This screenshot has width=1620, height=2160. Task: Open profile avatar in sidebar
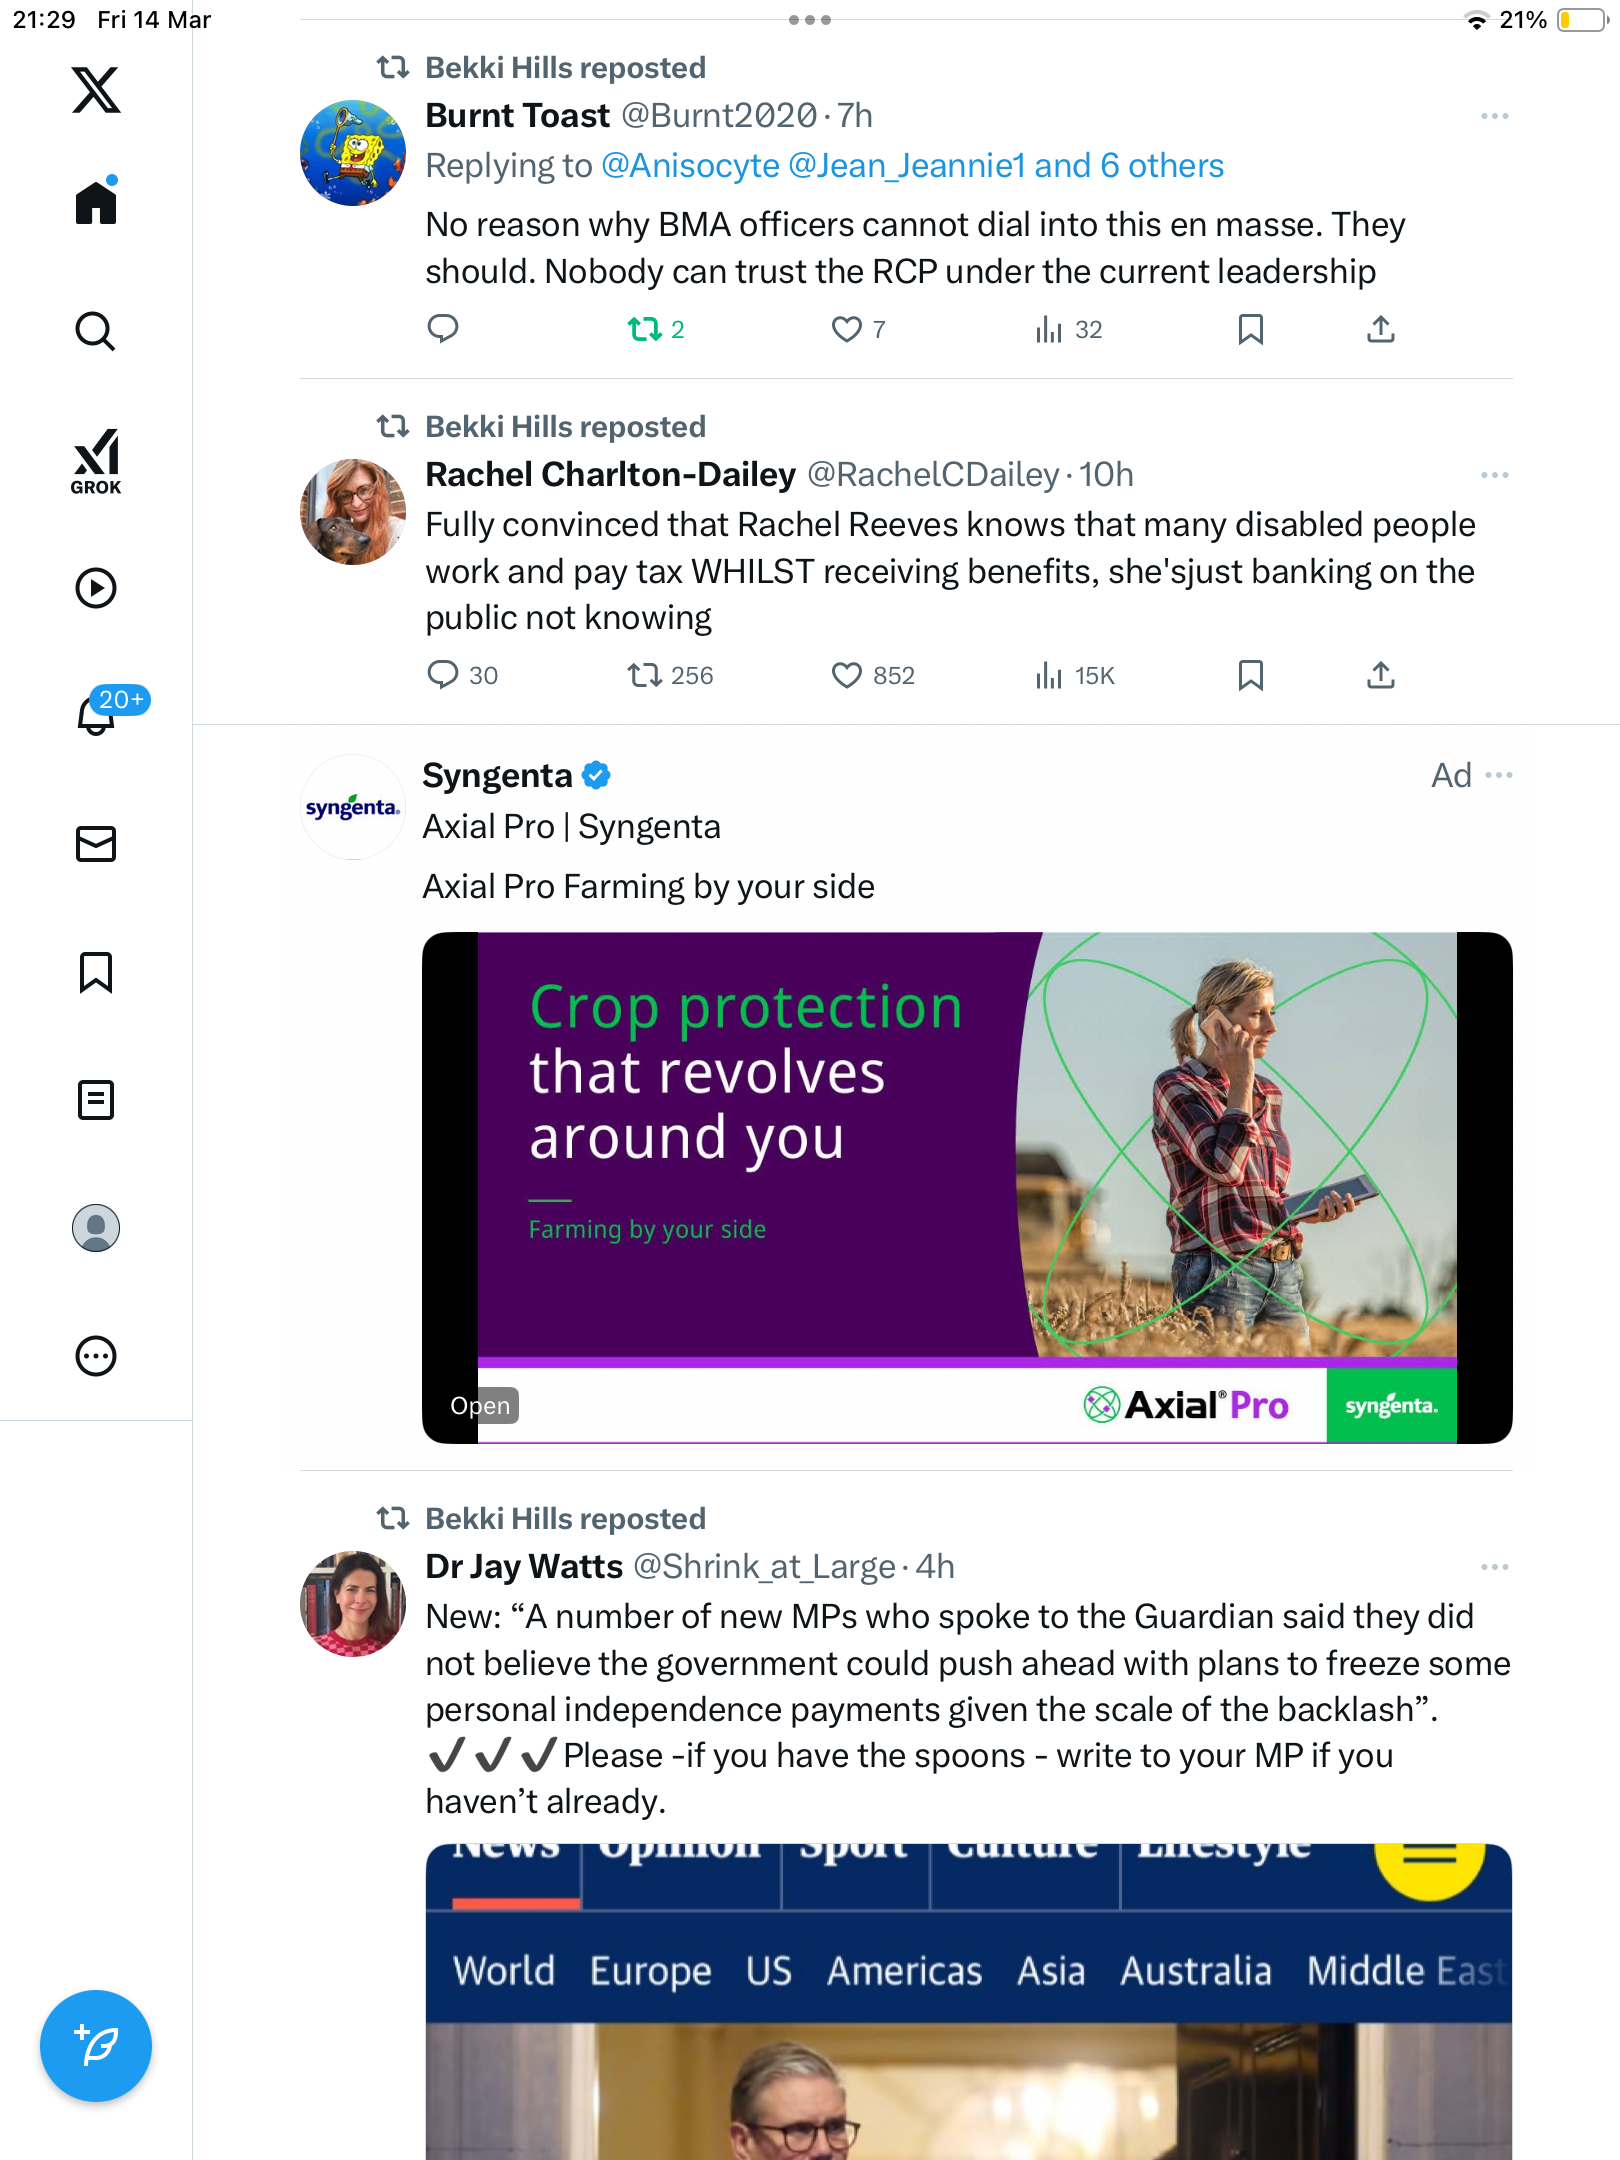tap(96, 1228)
